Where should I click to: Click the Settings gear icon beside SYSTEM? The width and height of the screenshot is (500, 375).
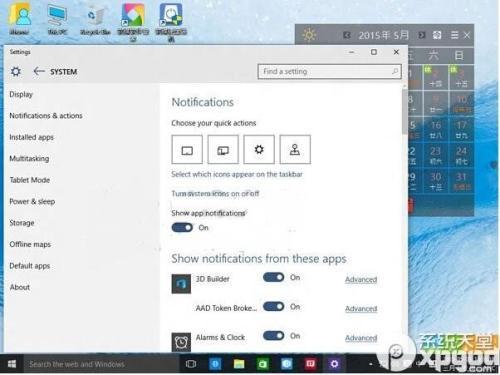[16, 71]
